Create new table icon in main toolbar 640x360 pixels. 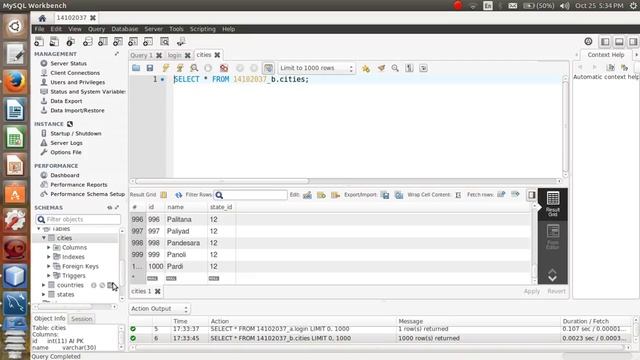click(102, 42)
